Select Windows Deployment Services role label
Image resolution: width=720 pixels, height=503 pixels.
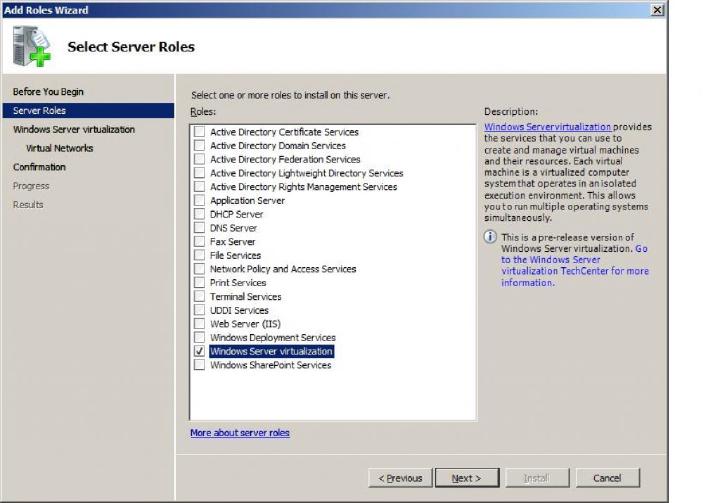pos(273,337)
